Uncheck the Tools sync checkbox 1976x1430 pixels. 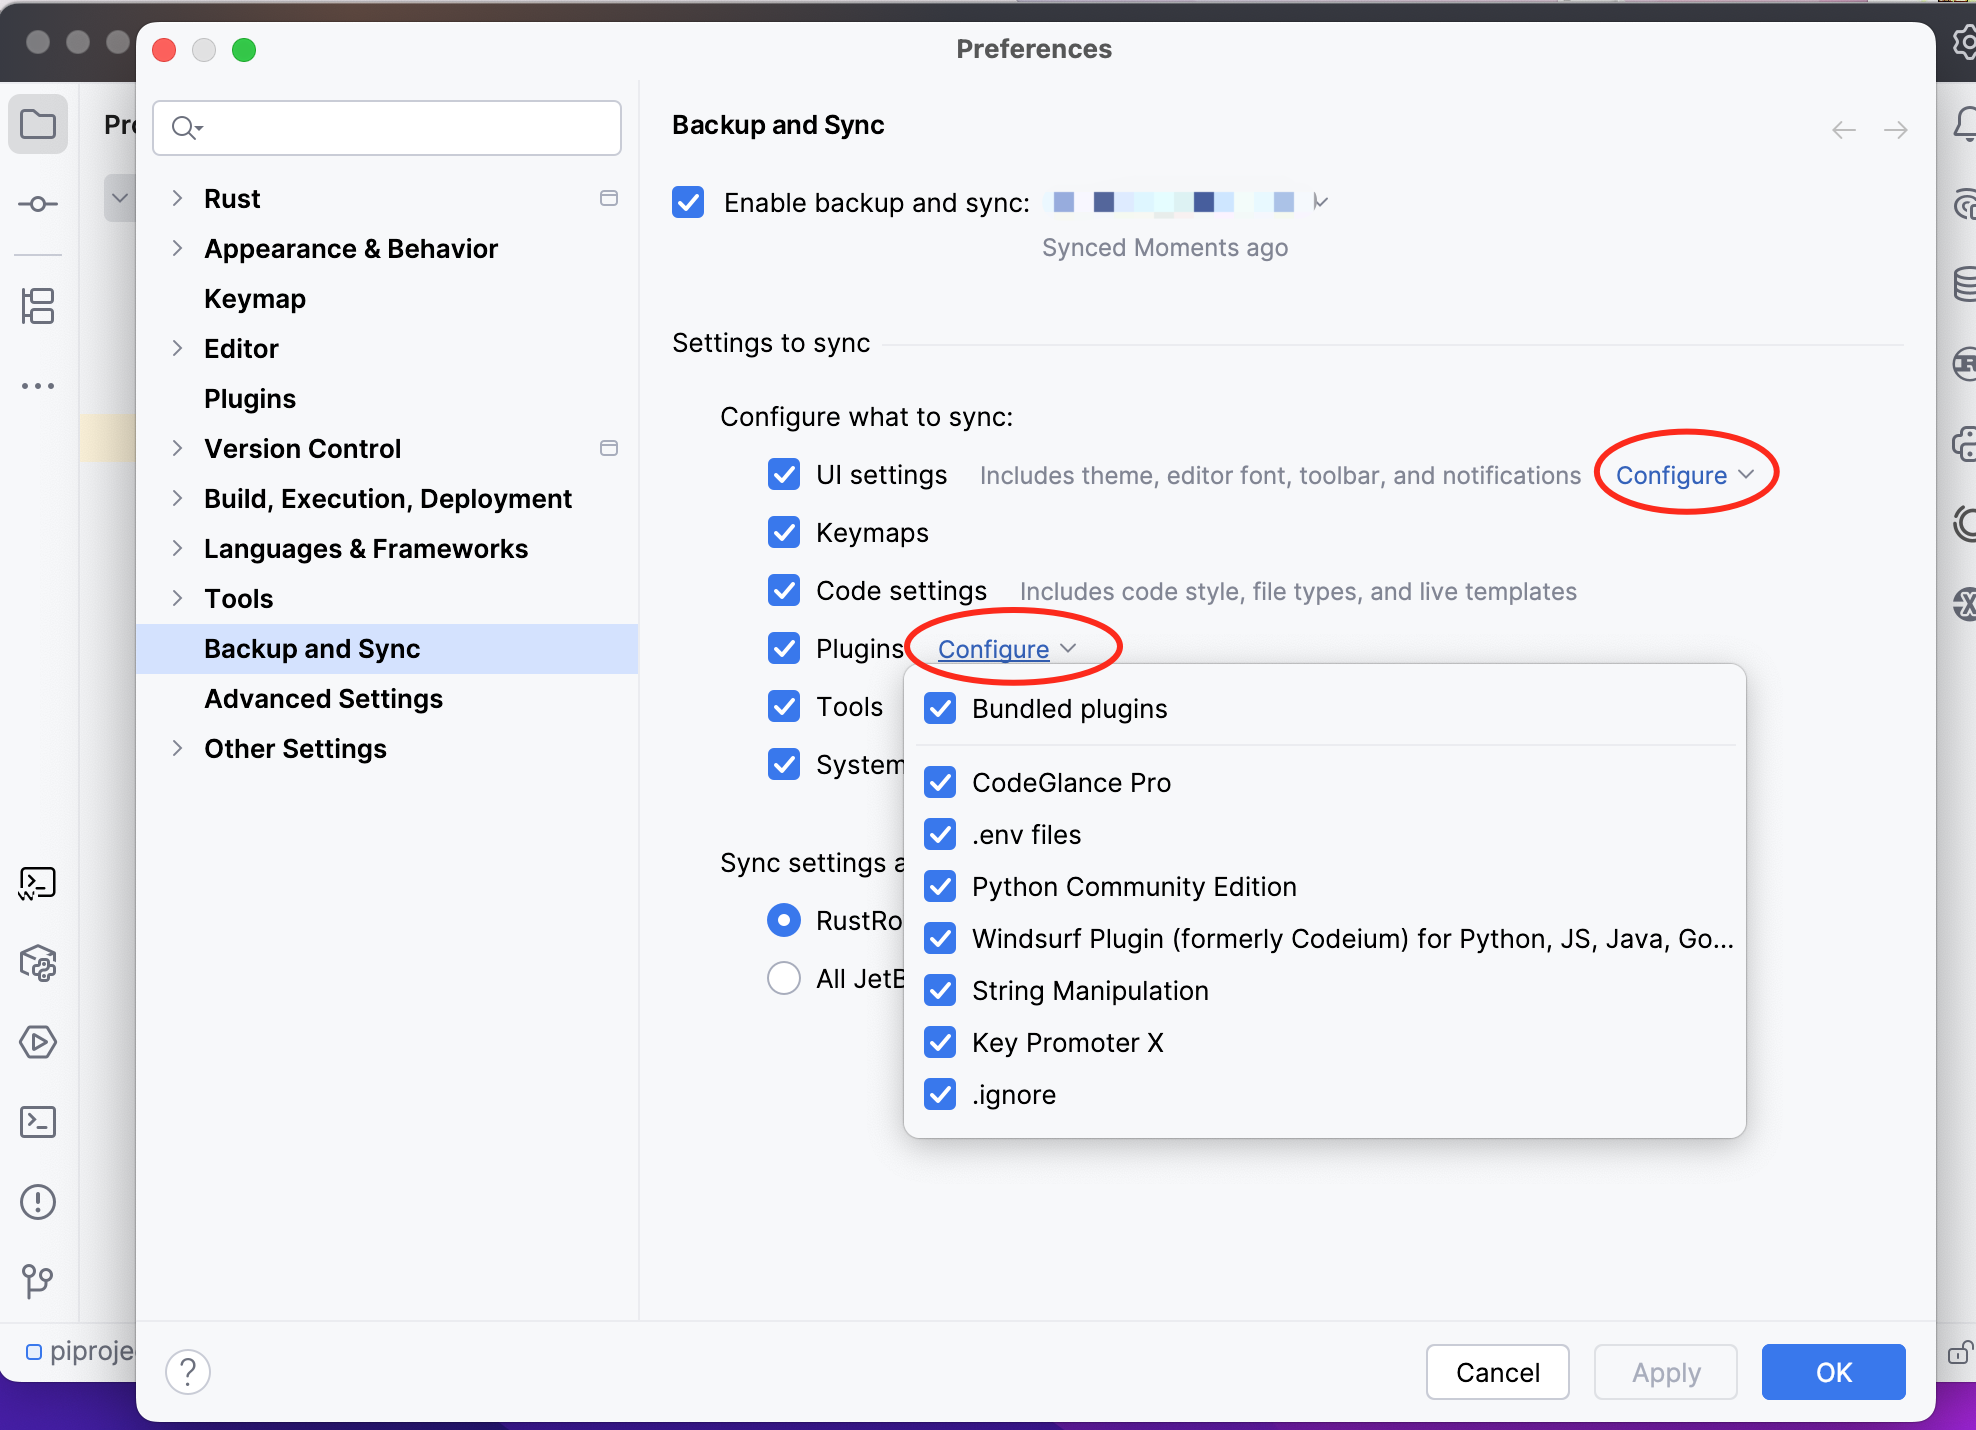coord(784,706)
